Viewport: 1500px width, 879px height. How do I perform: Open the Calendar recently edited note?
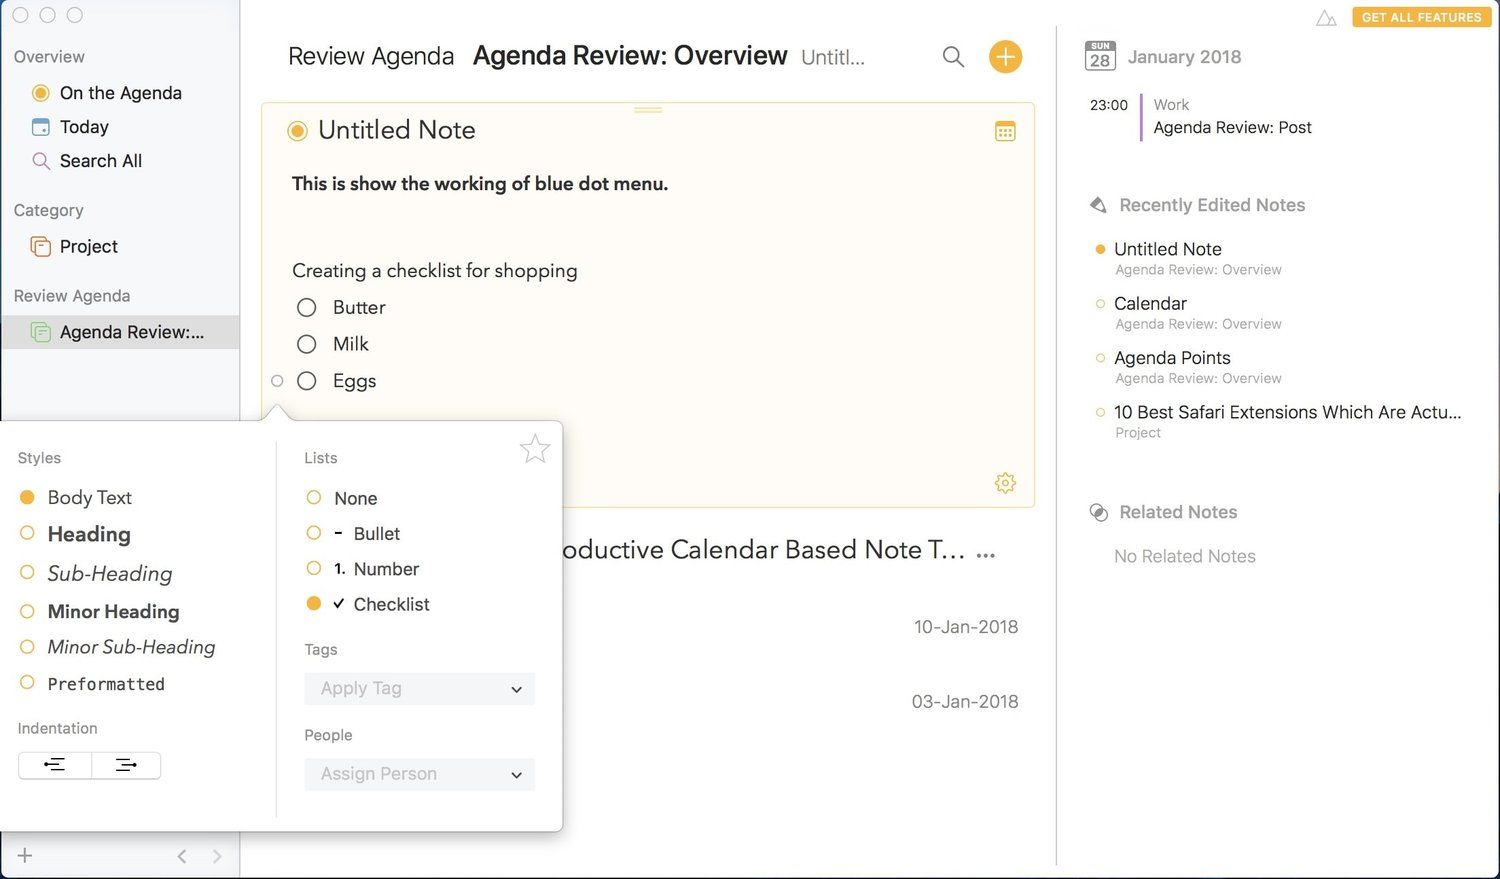(x=1150, y=303)
